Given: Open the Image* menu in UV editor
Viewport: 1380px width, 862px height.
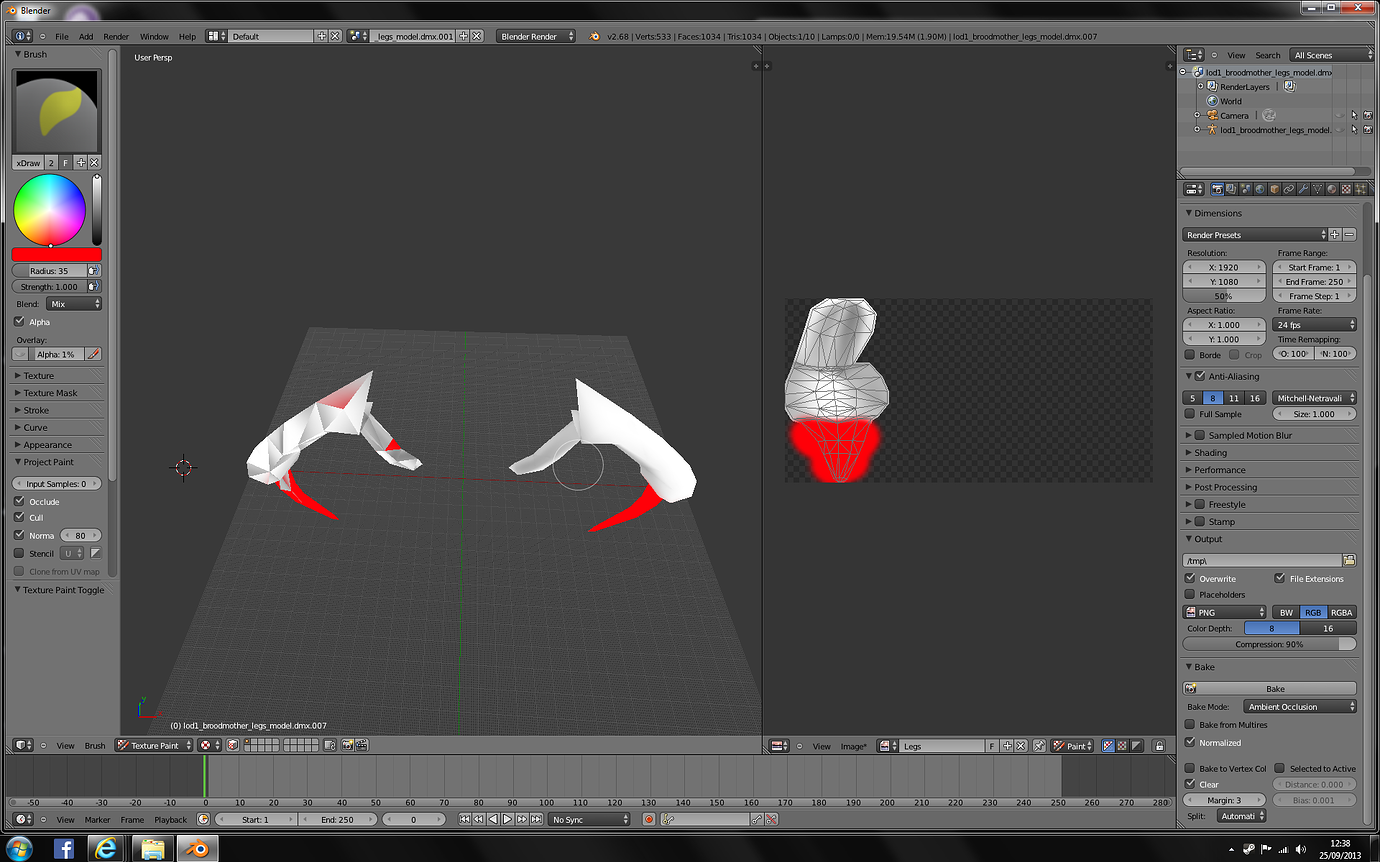Looking at the screenshot, I should [x=853, y=746].
